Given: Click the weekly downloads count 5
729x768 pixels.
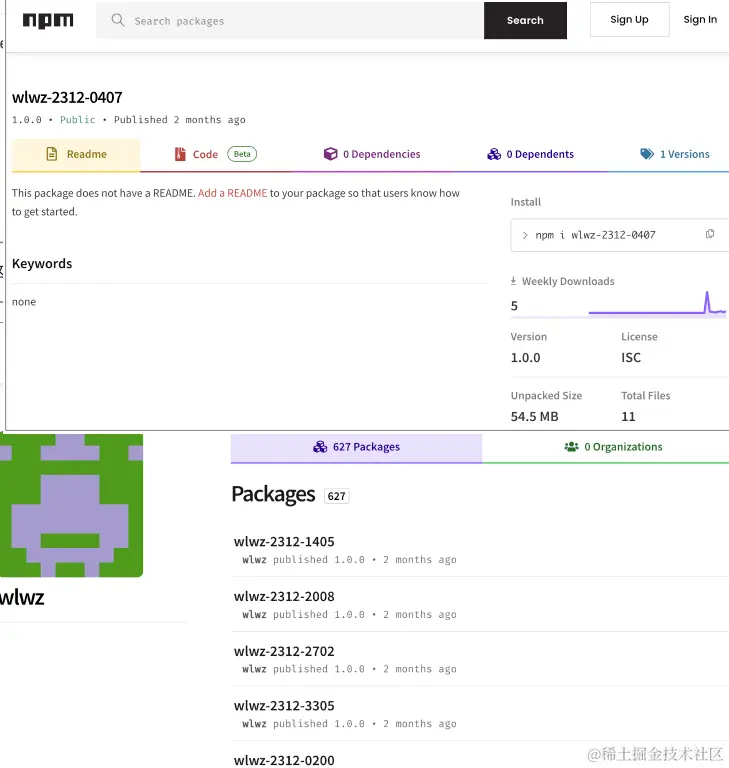Looking at the screenshot, I should (x=514, y=306).
